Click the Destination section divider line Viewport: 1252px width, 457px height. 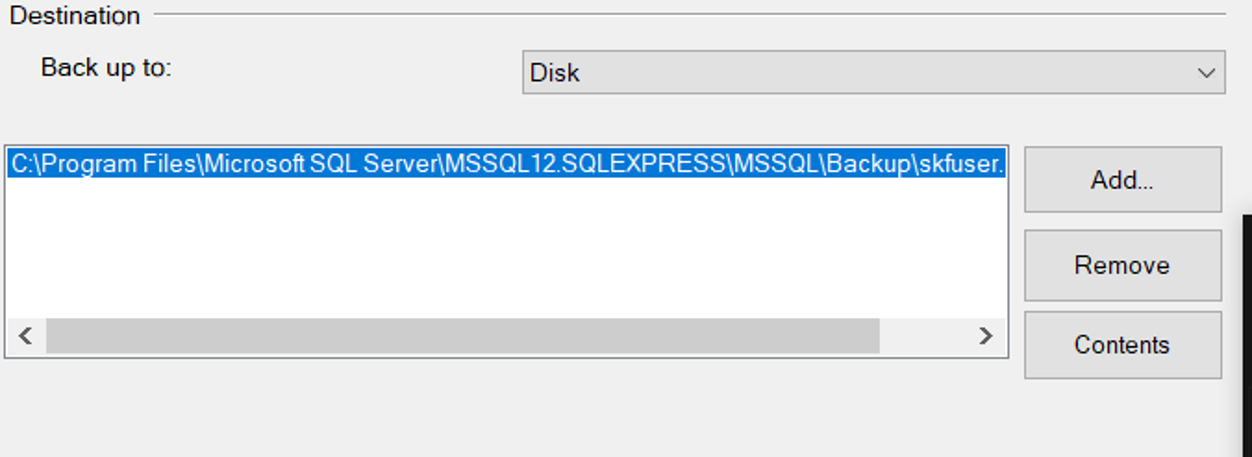point(689,14)
